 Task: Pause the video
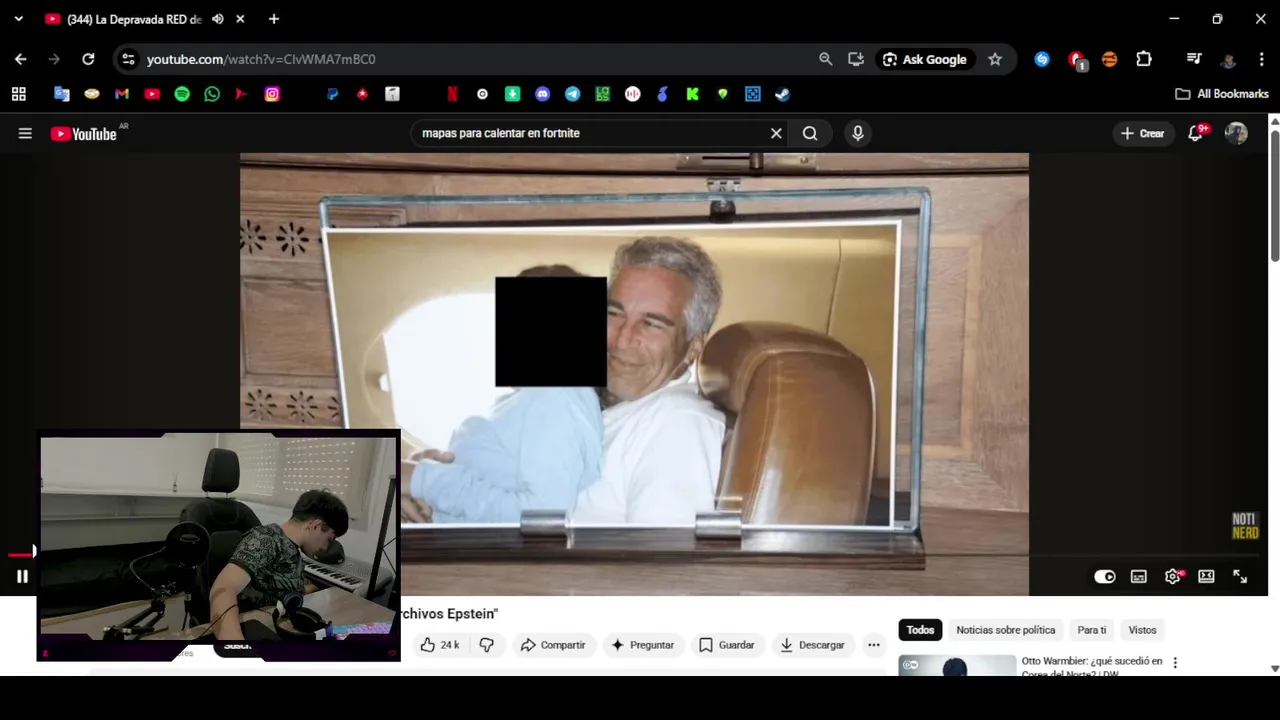tap(22, 576)
